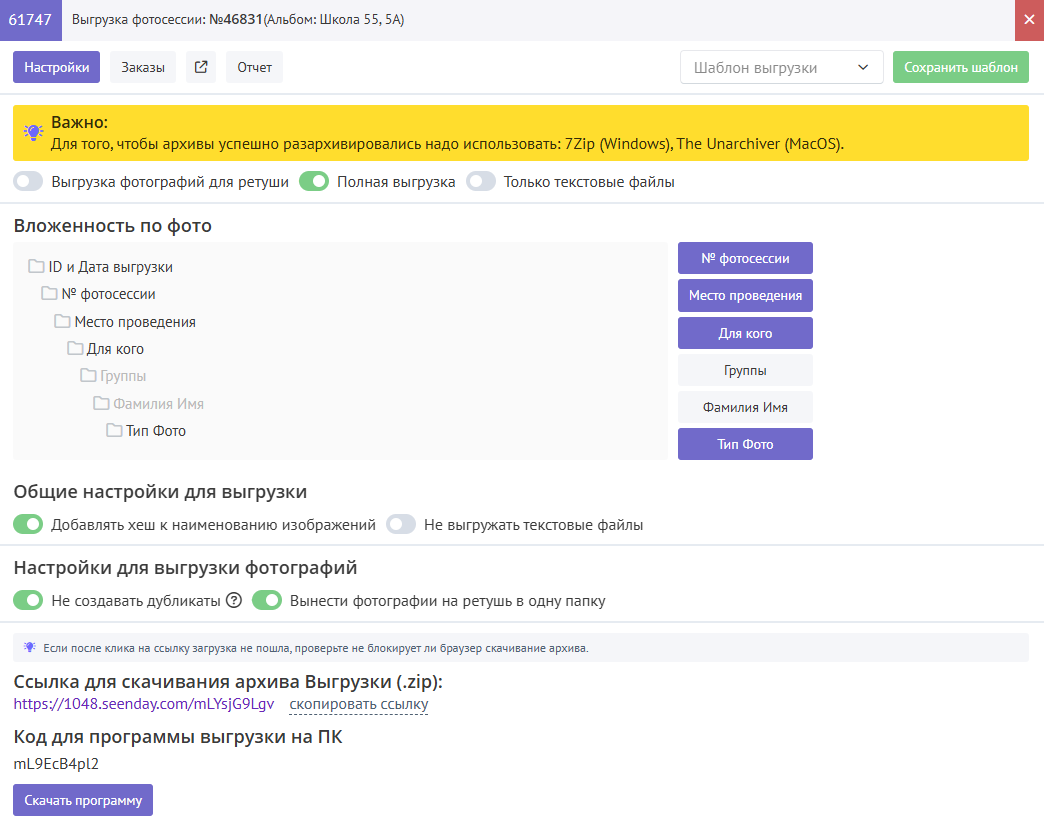This screenshot has width=1044, height=826.
Task: Click the folder icon beside Тип Фото
Action: tap(114, 431)
